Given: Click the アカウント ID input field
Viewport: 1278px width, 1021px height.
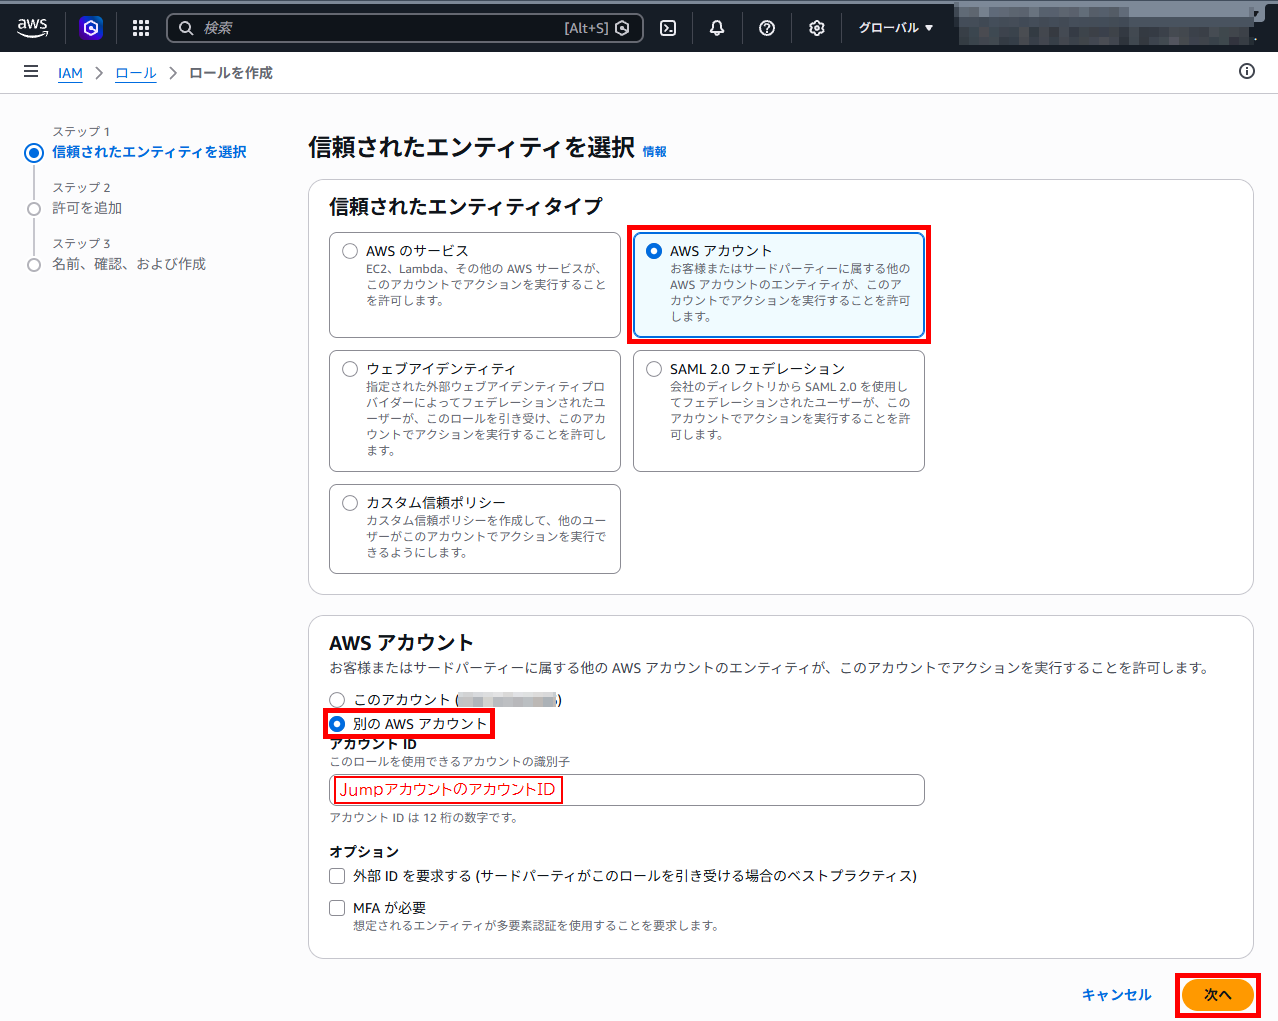Looking at the screenshot, I should (x=627, y=790).
